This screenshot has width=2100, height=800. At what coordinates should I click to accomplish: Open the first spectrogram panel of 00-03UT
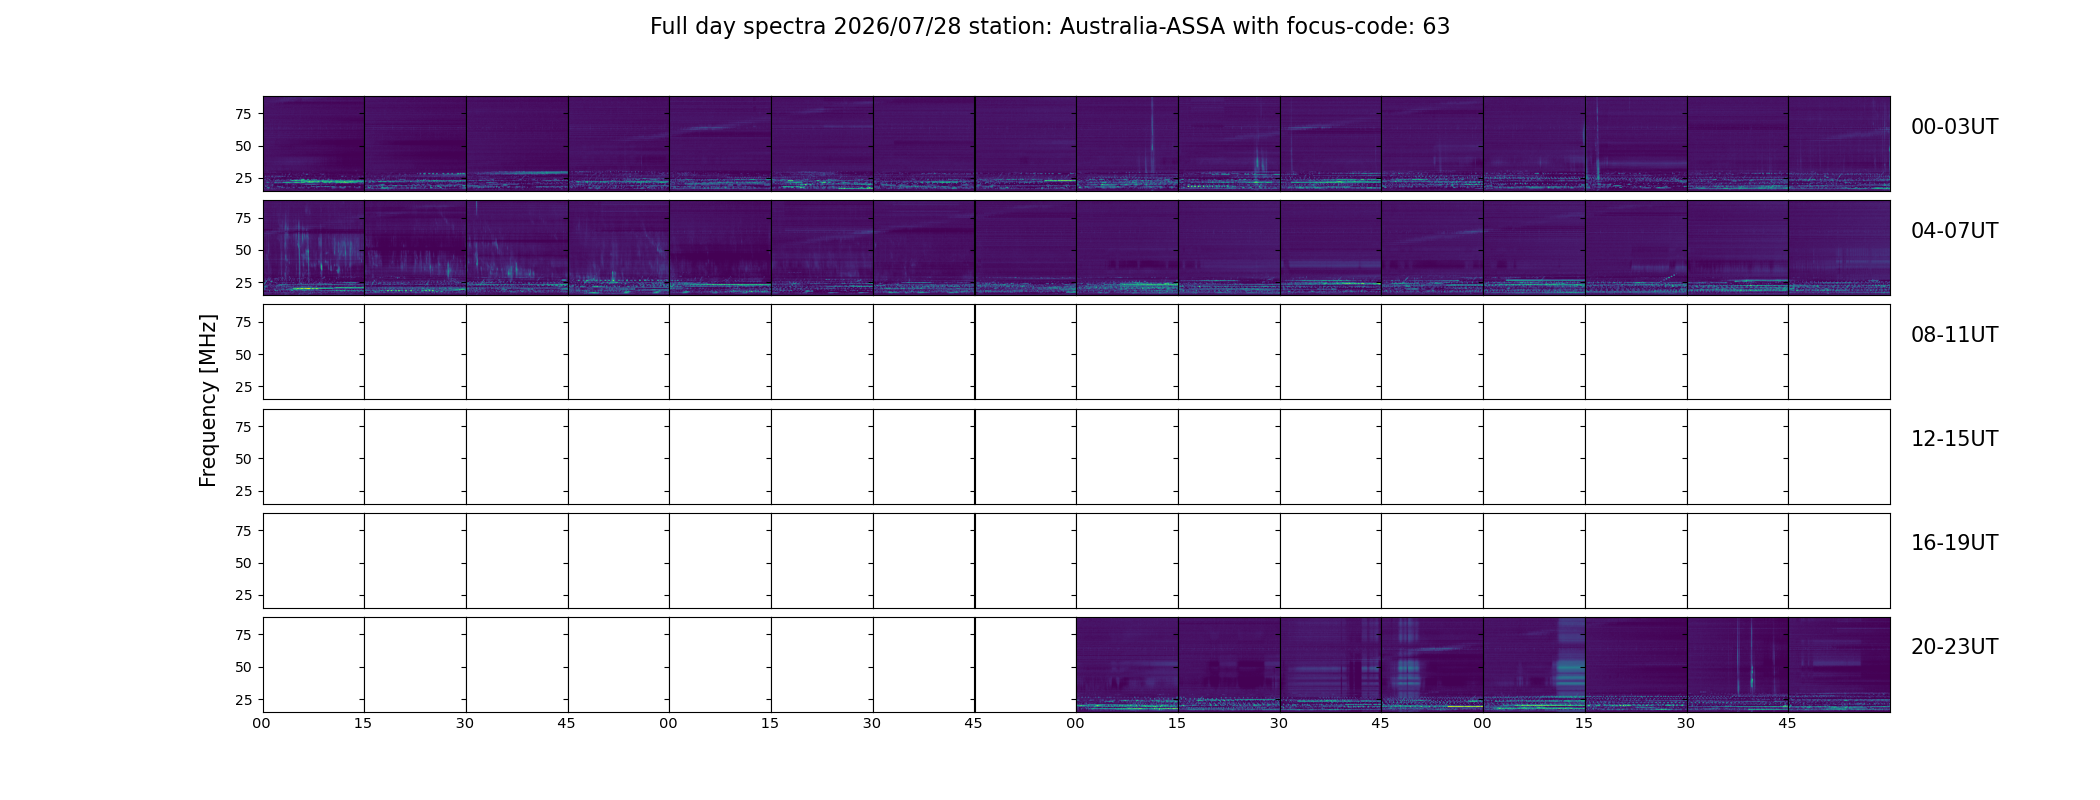pyautogui.click(x=314, y=144)
